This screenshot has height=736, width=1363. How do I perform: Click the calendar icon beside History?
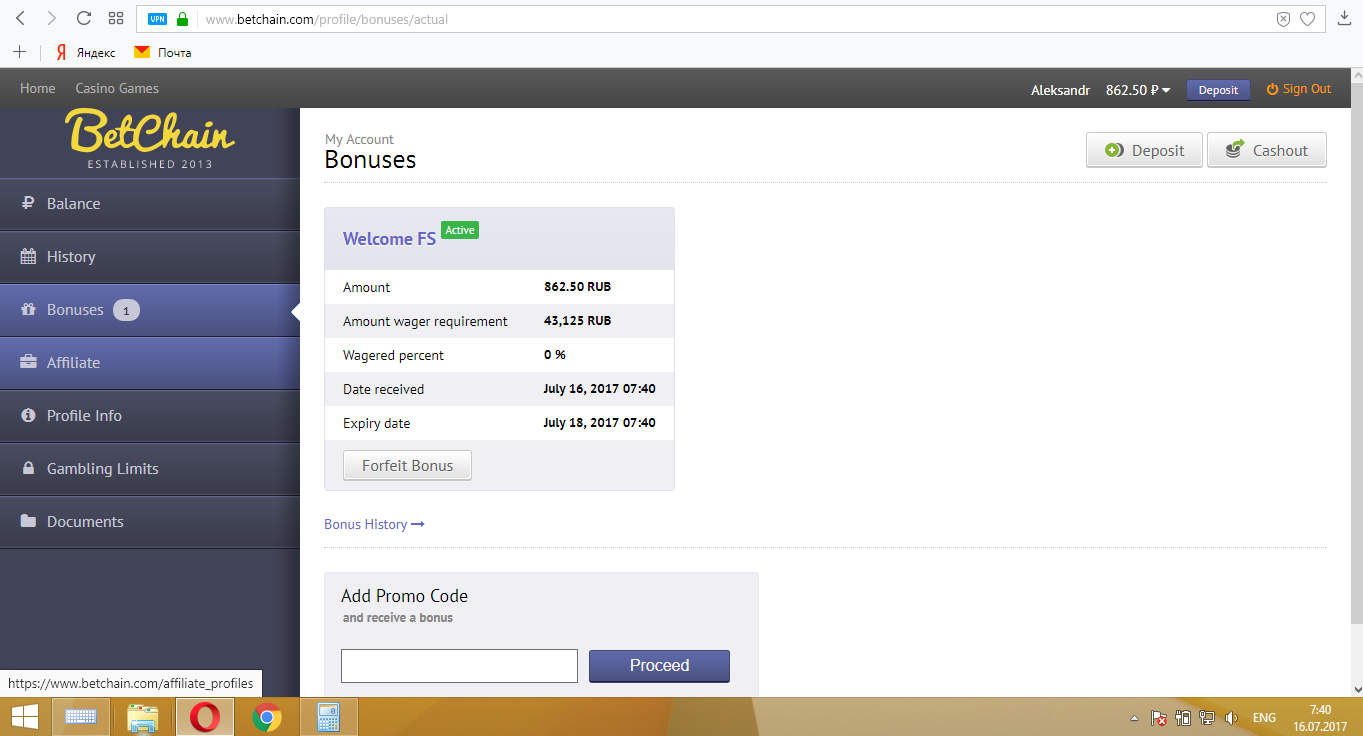pos(28,256)
